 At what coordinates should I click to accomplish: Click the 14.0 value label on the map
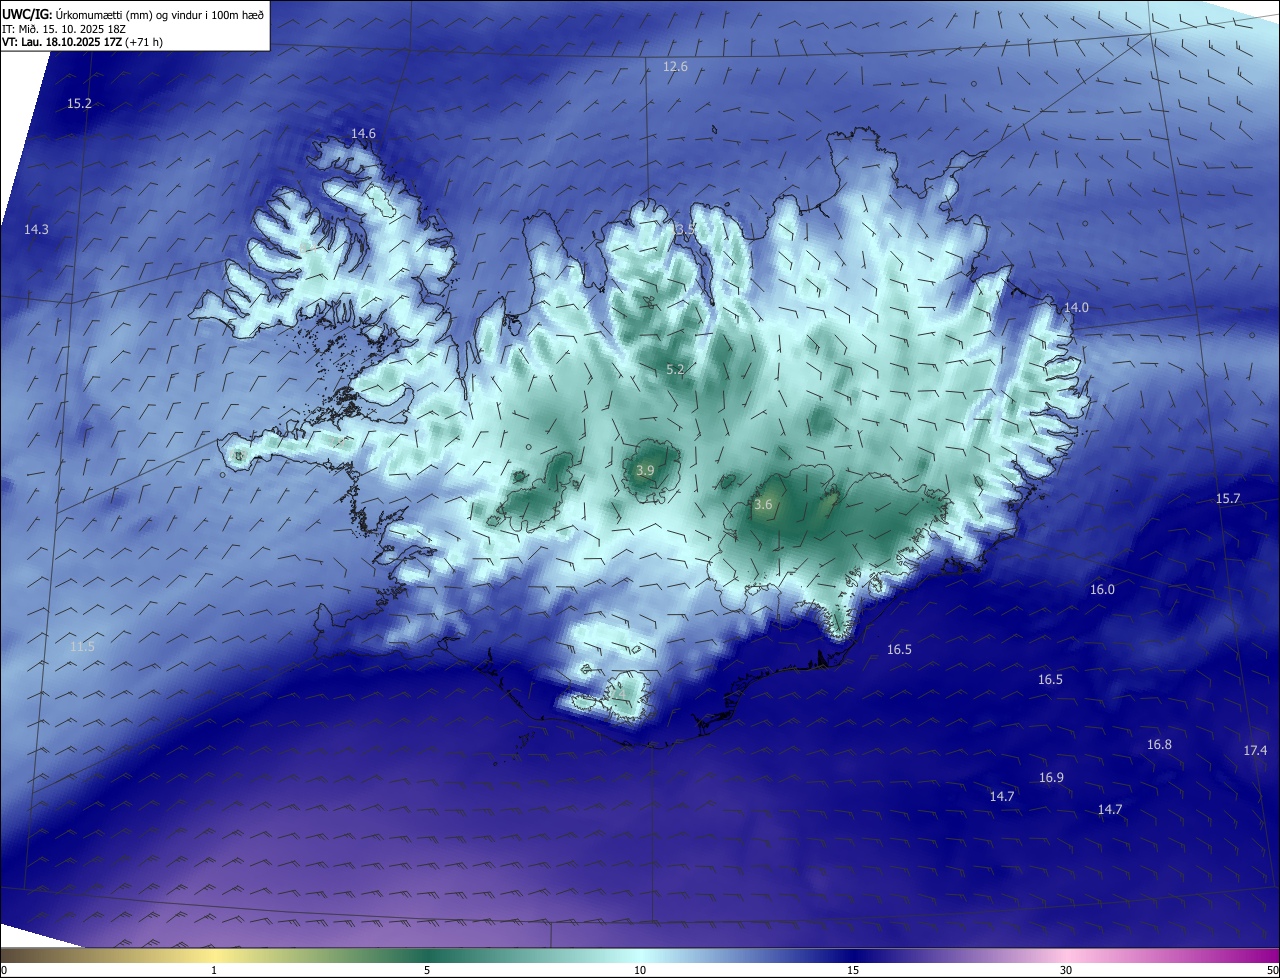click(x=1076, y=308)
